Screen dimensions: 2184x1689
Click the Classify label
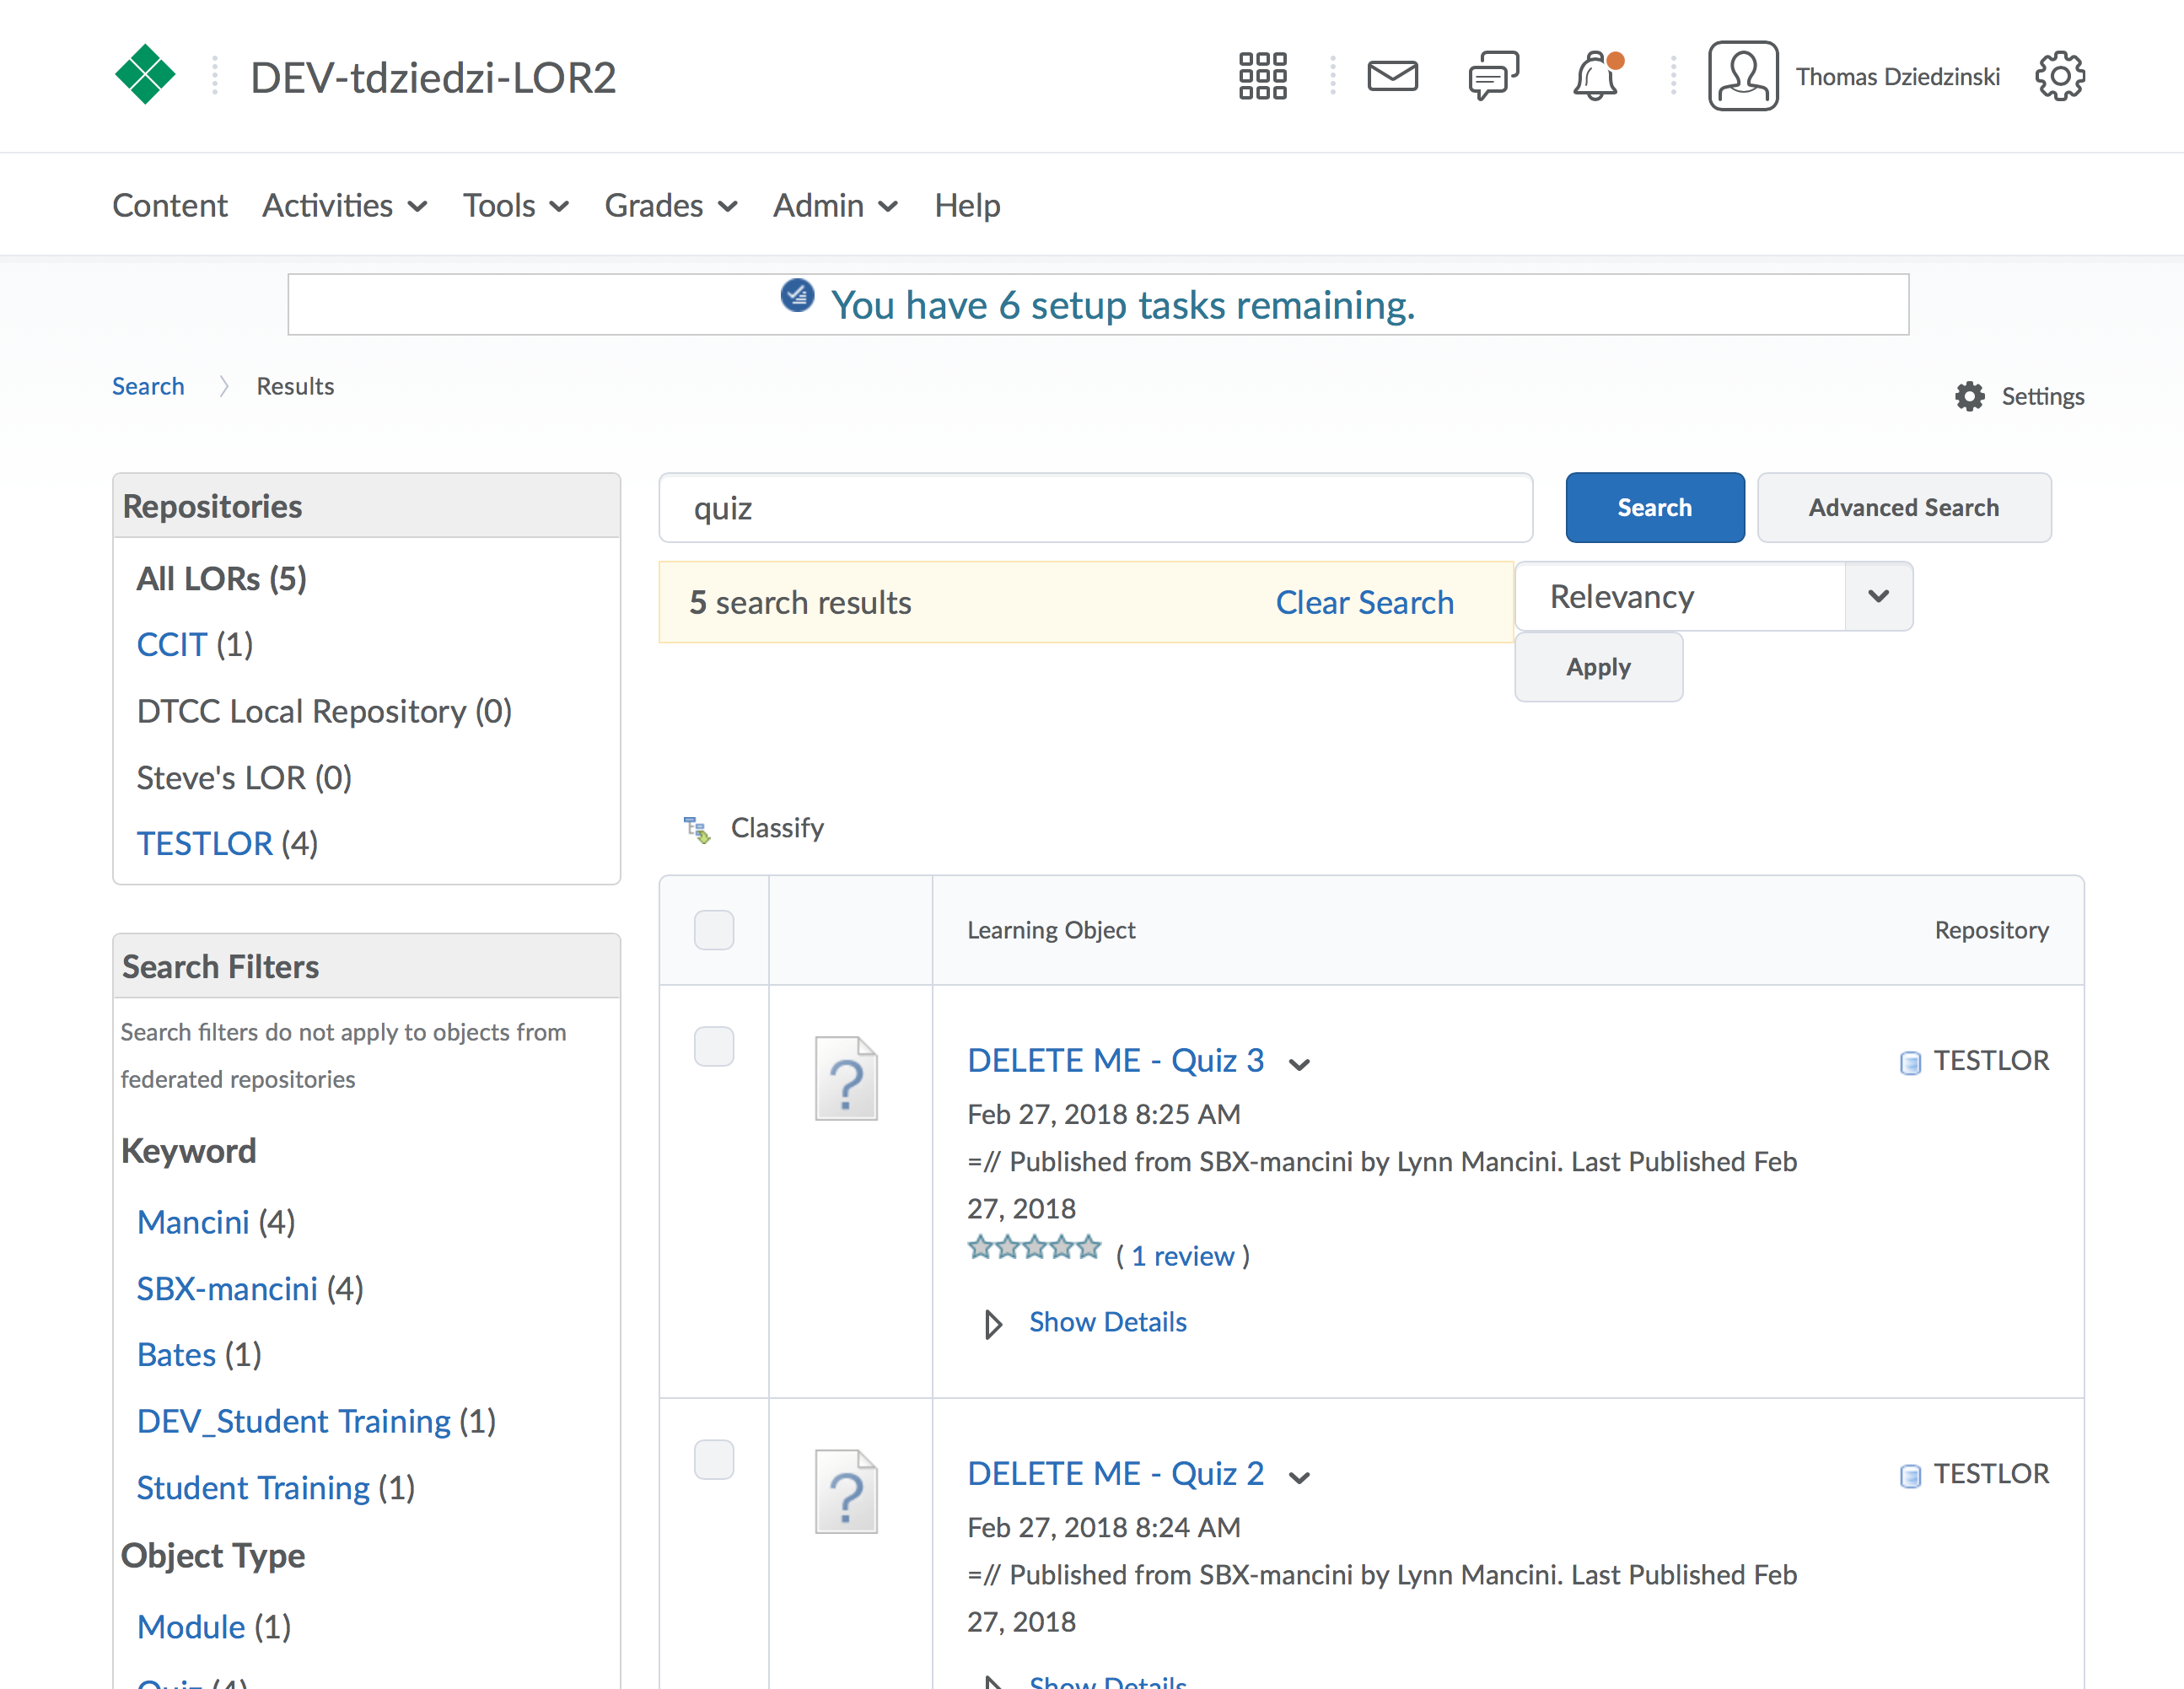click(x=777, y=828)
